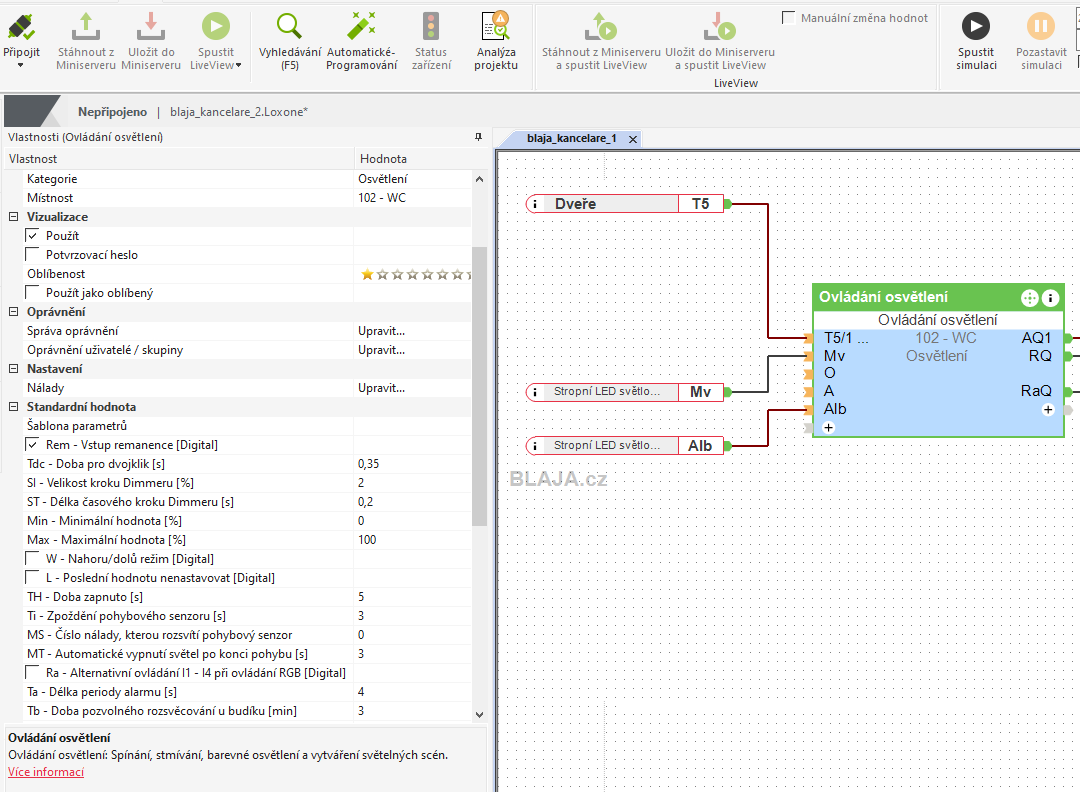Click info icon on Stropní LED Mv input
Image resolution: width=1080 pixels, height=792 pixels.
point(535,392)
